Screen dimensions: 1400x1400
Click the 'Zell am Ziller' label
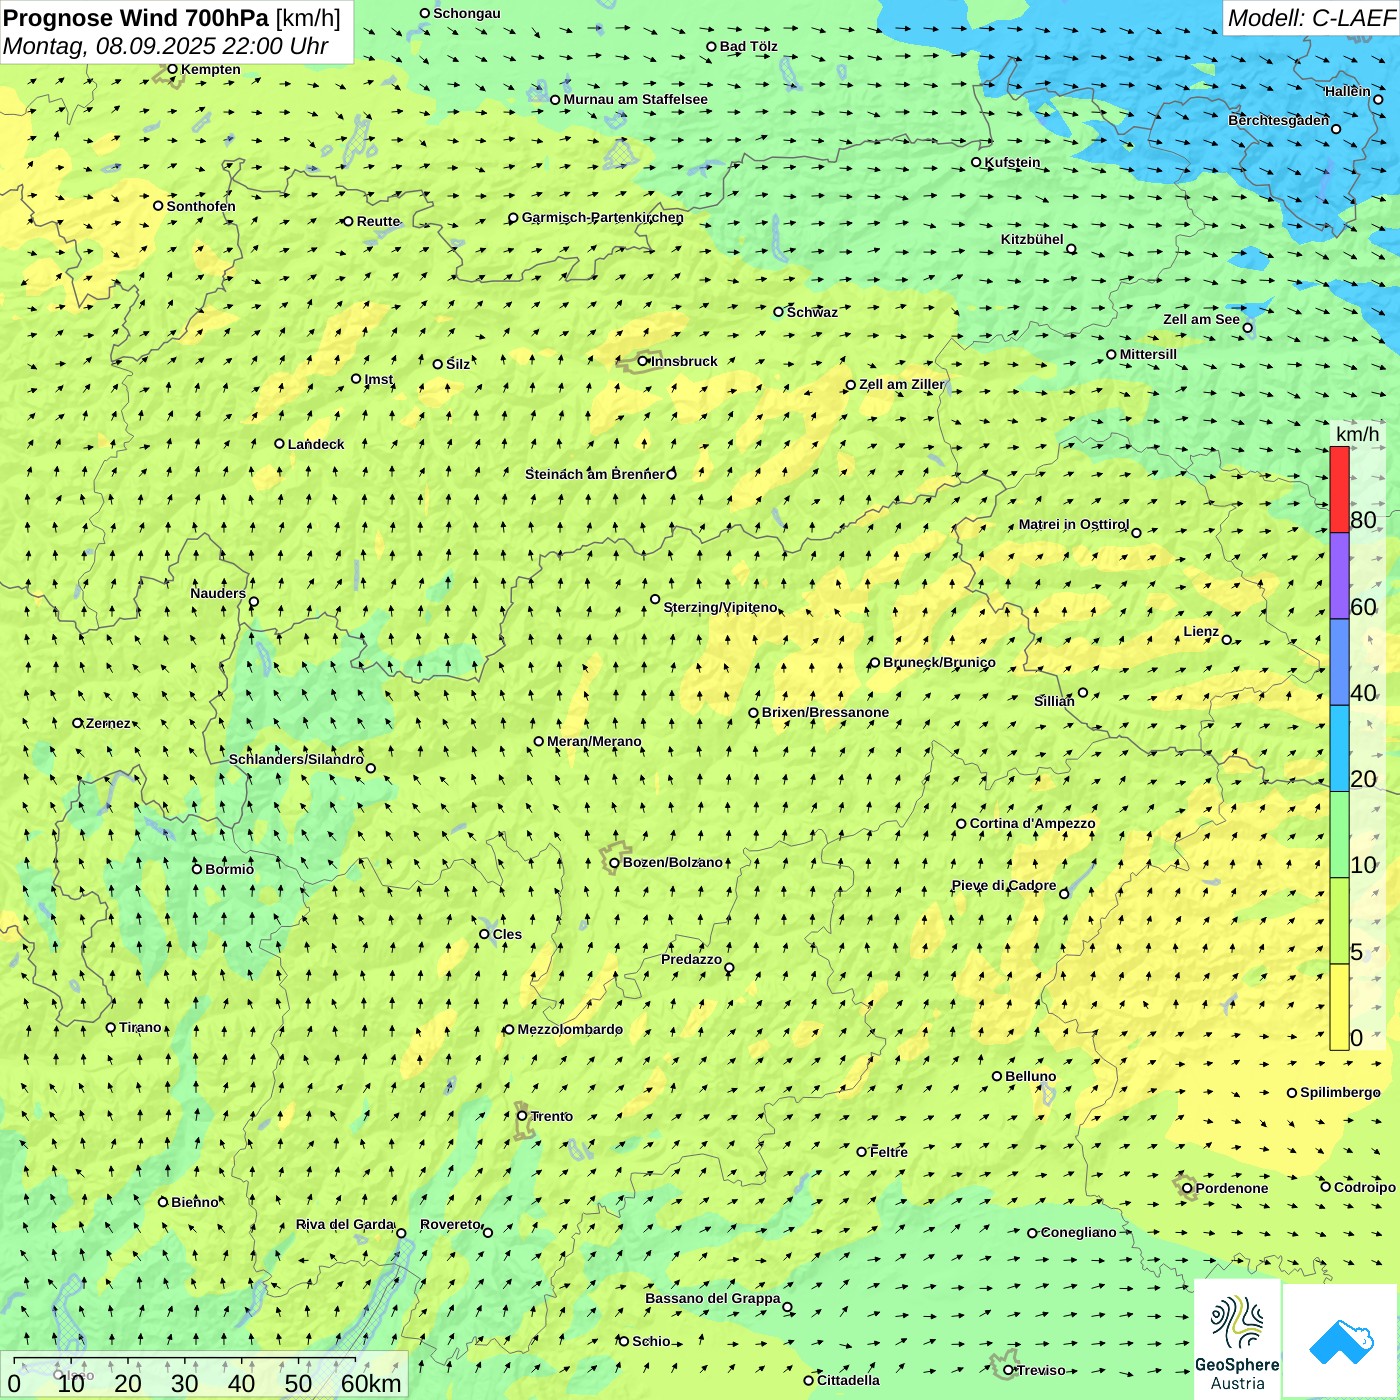pos(901,384)
